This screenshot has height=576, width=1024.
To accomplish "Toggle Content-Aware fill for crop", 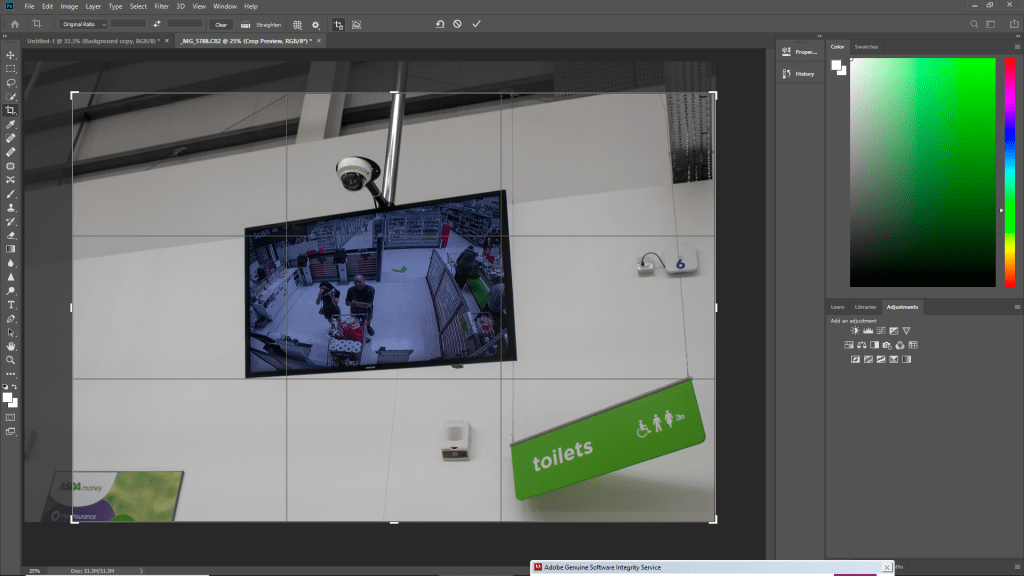I will tap(357, 24).
